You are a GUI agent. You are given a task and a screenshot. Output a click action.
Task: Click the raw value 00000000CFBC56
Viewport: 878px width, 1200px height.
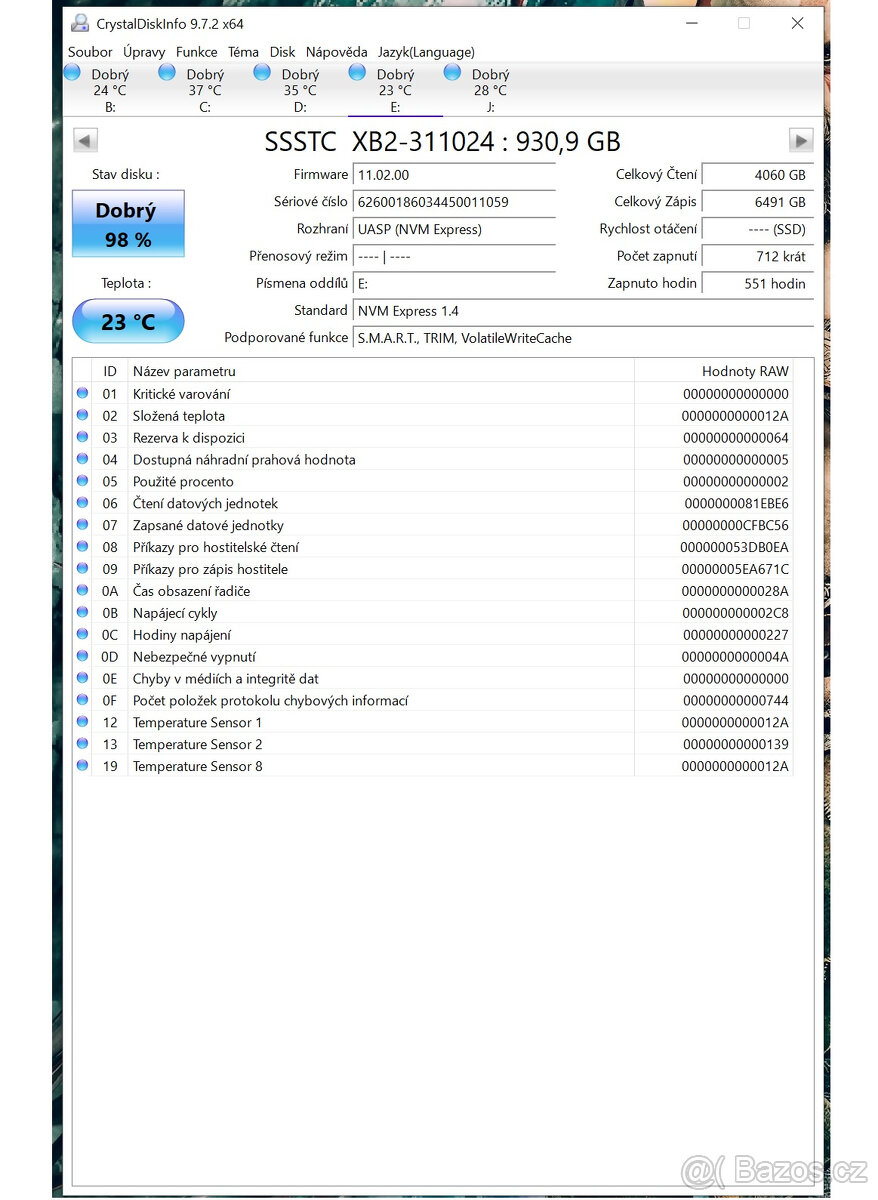coord(736,525)
